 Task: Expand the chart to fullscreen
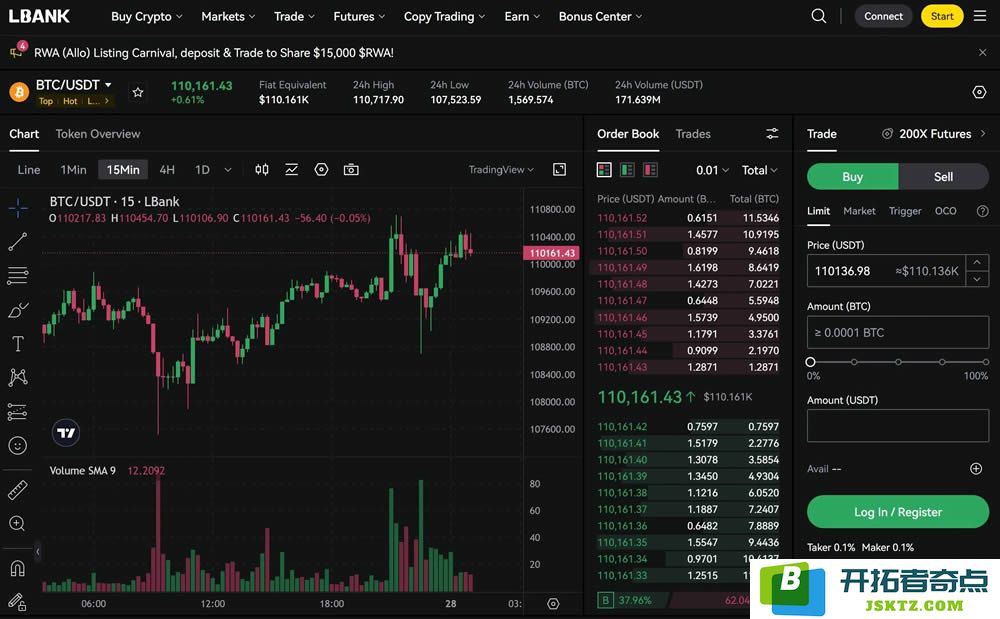click(x=559, y=170)
